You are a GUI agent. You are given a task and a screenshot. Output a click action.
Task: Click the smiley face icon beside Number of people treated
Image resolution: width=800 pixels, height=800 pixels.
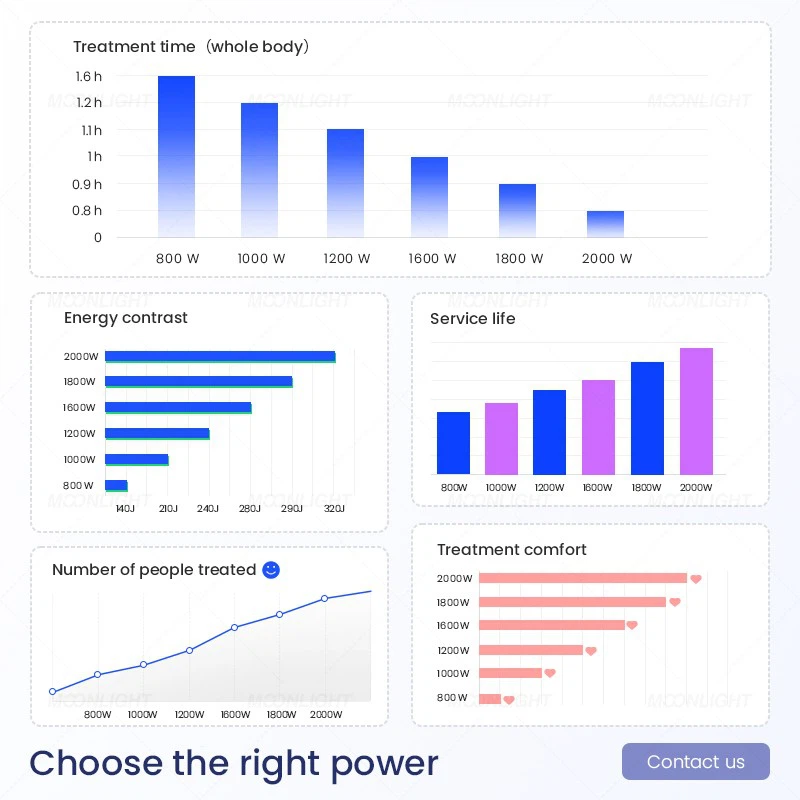[271, 569]
